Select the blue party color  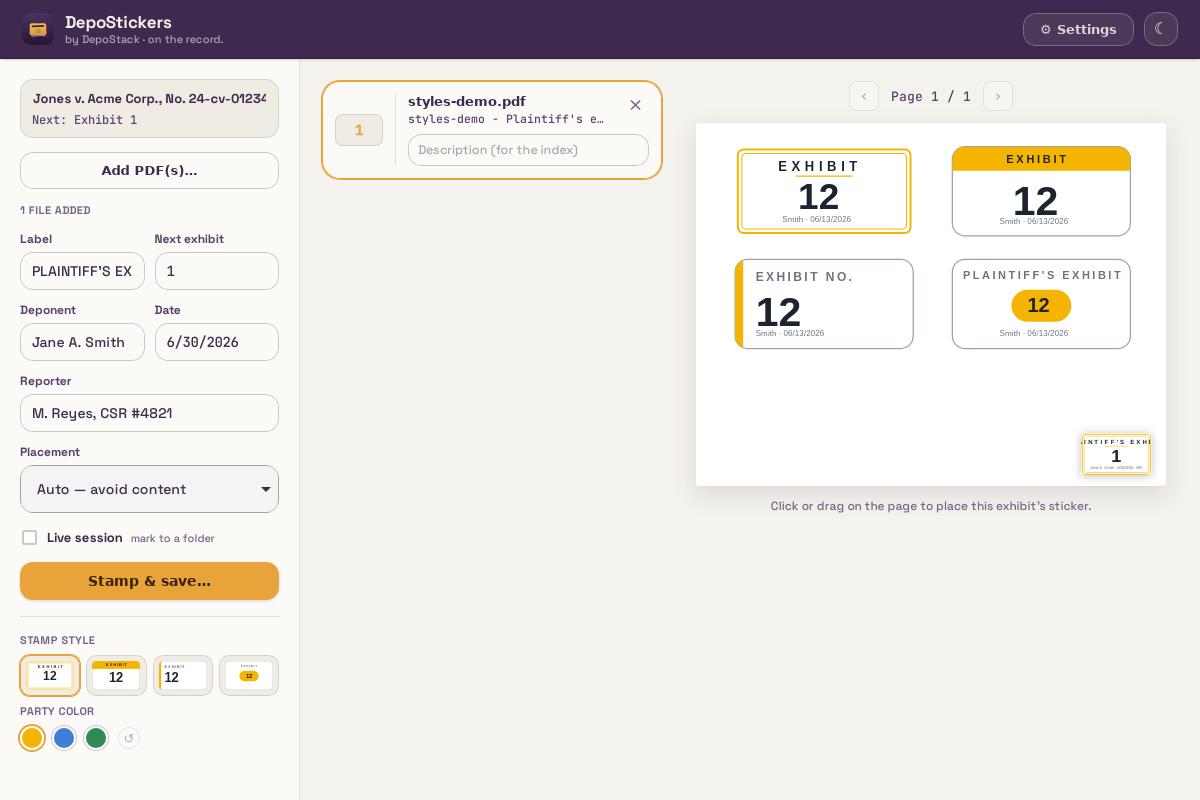point(64,738)
